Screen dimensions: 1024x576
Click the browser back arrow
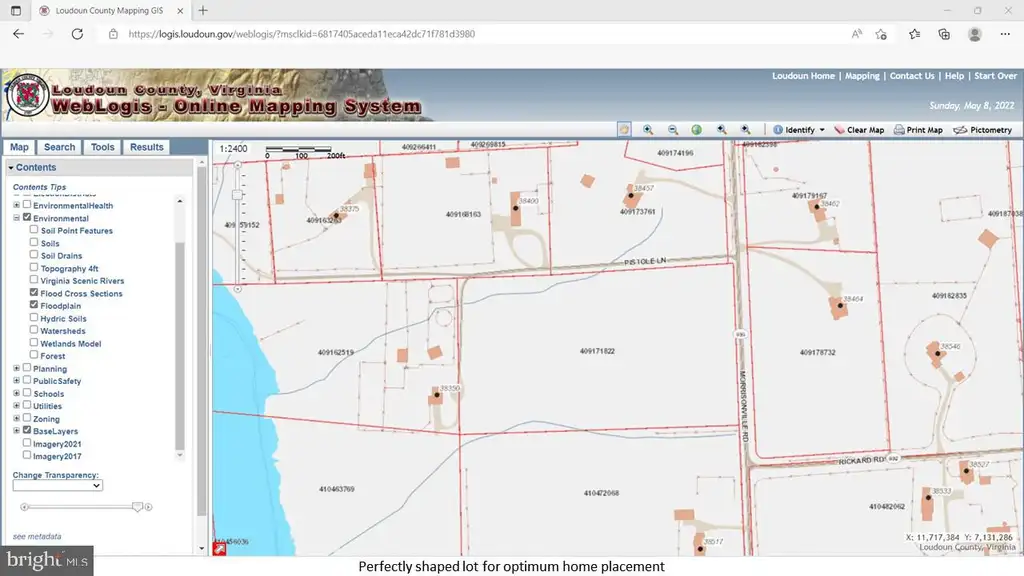pos(18,34)
